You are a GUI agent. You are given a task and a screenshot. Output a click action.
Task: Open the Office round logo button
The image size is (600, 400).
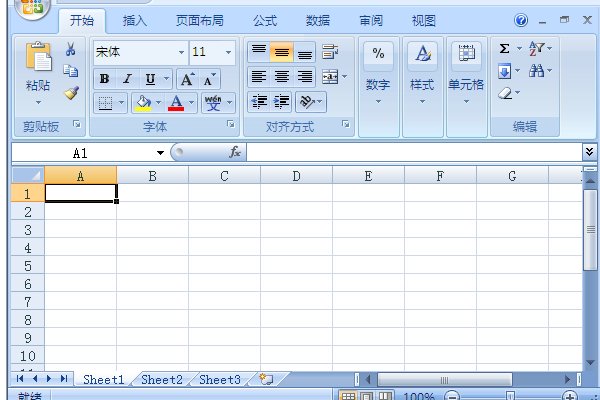(33, 6)
